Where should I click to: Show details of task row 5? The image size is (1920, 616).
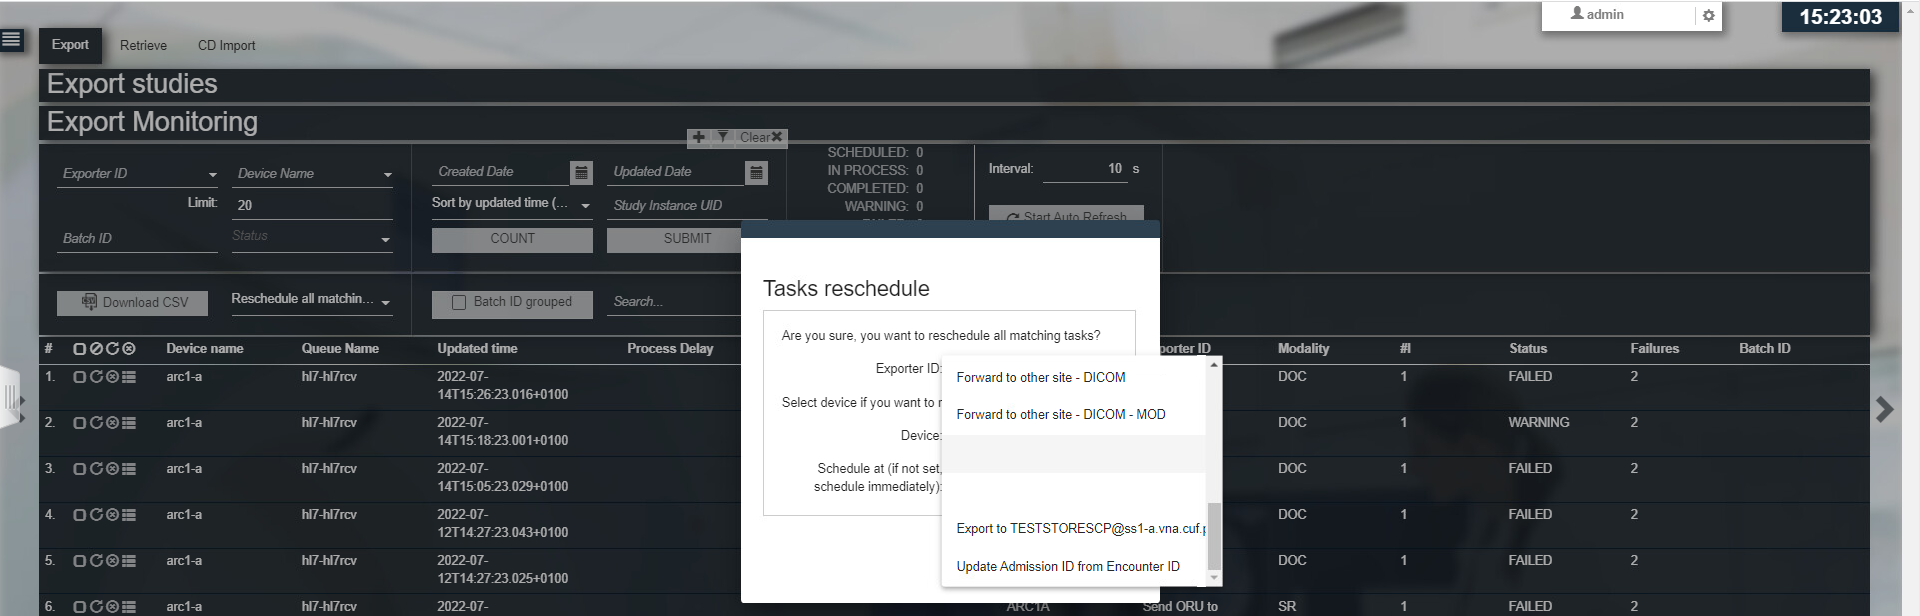[129, 561]
